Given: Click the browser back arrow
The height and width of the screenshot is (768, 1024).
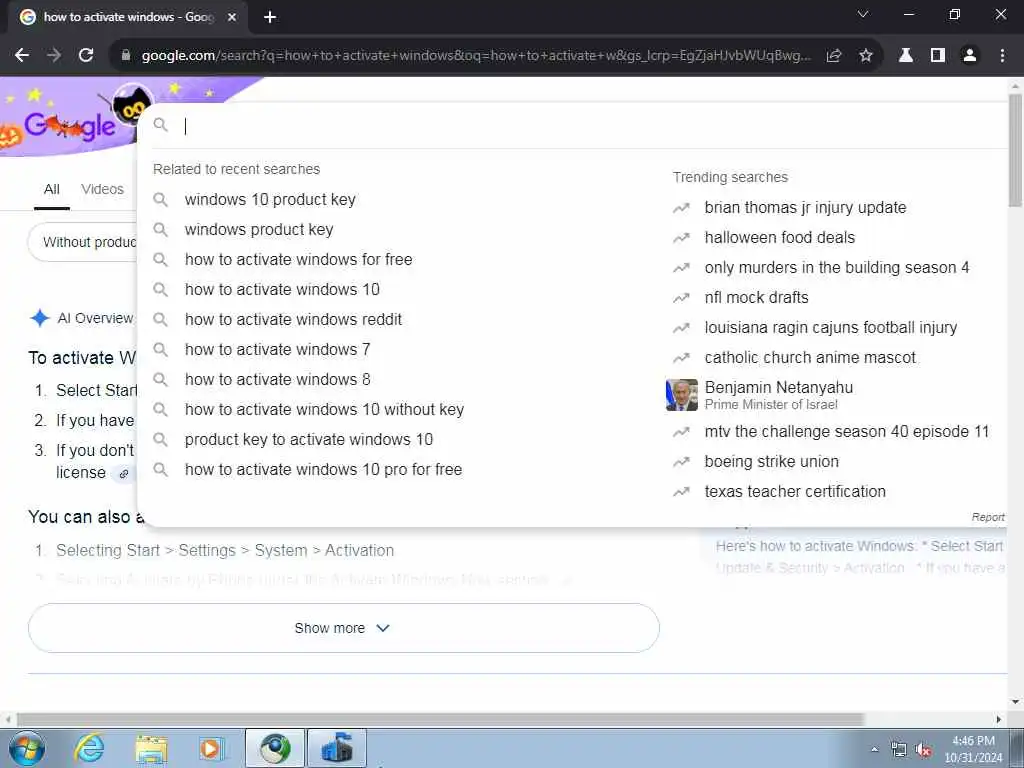Looking at the screenshot, I should point(22,56).
